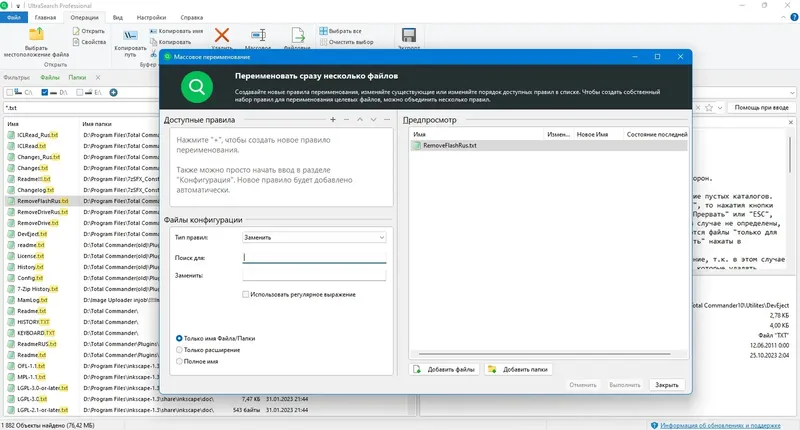This screenshot has width=800, height=430.
Task: Select 'Только имя Файла/Папки' radio button
Action: pos(179,338)
